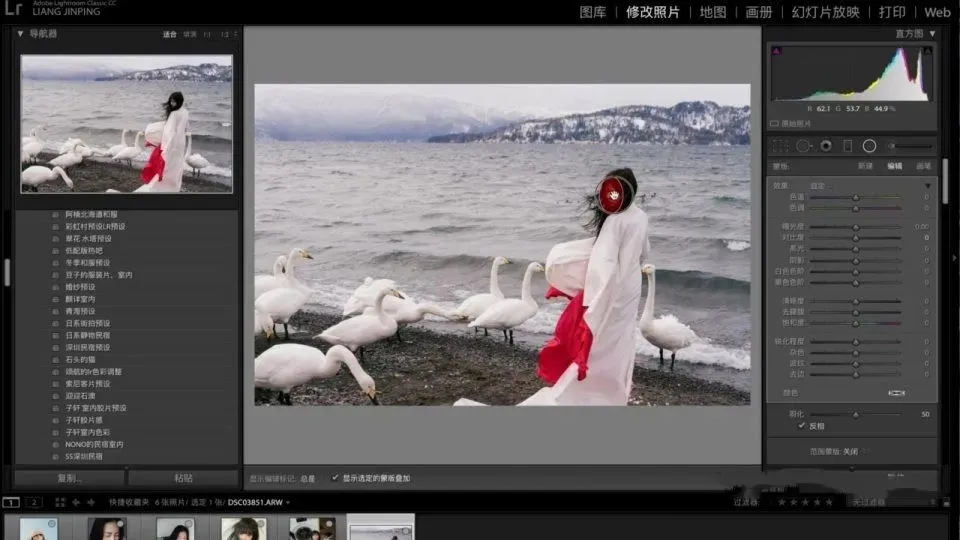Click the 复制 copy settings button

pyautogui.click(x=69, y=478)
